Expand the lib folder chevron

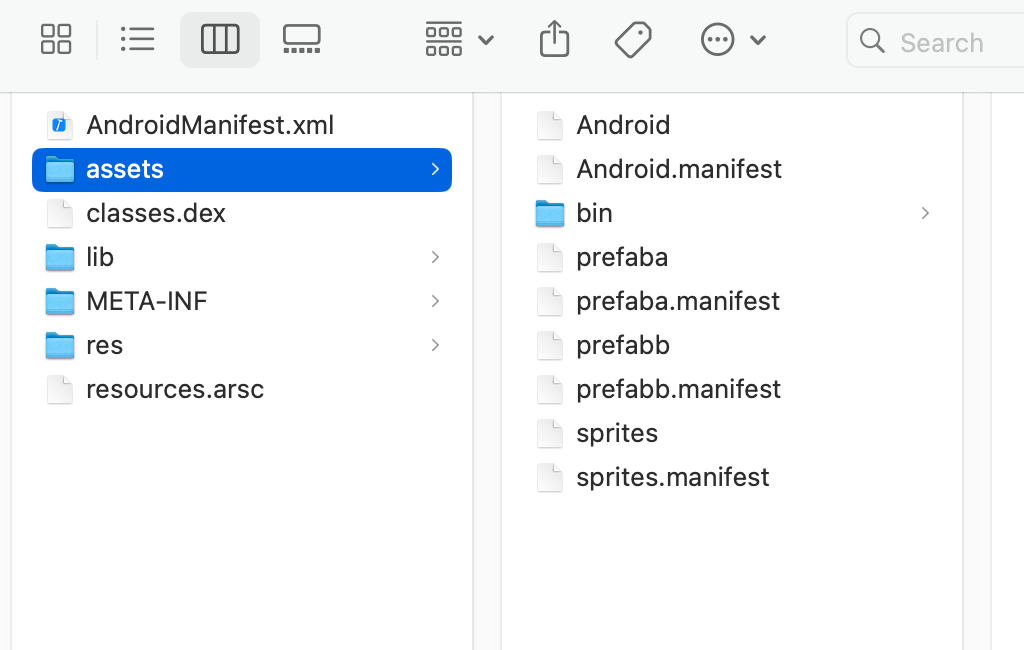pos(435,257)
